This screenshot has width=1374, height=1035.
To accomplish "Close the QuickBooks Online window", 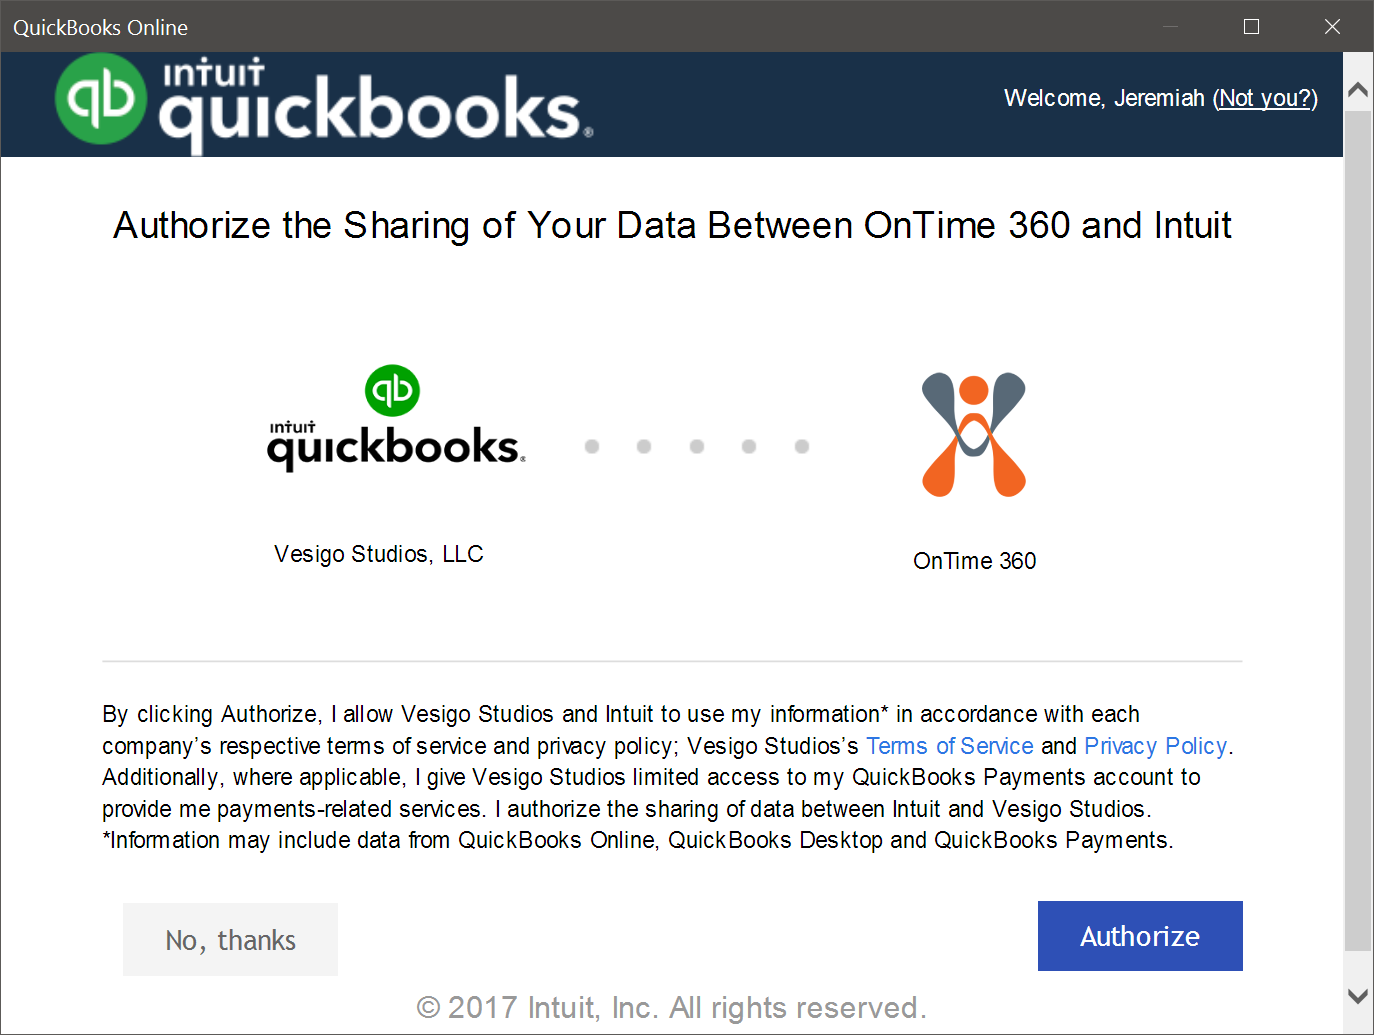I will tap(1332, 27).
